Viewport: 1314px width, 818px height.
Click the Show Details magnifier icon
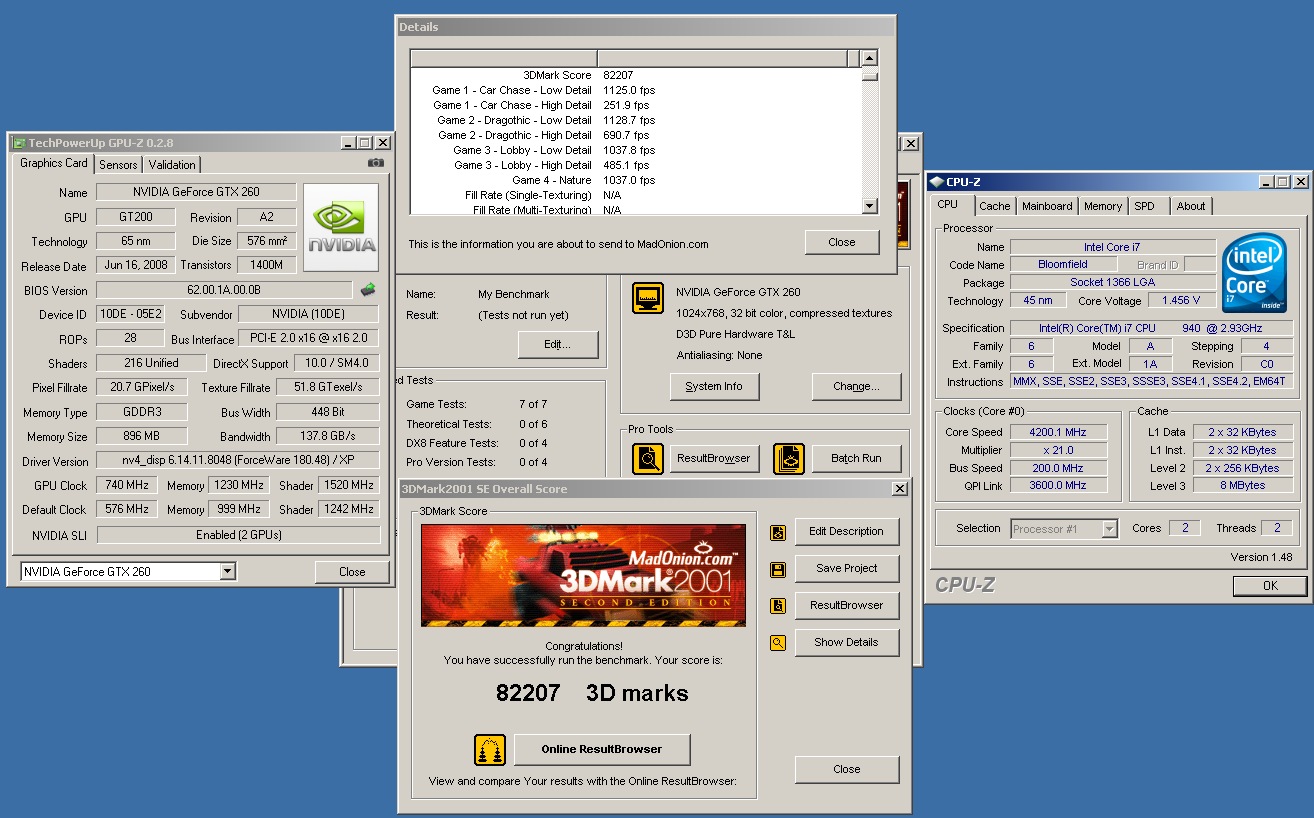778,643
